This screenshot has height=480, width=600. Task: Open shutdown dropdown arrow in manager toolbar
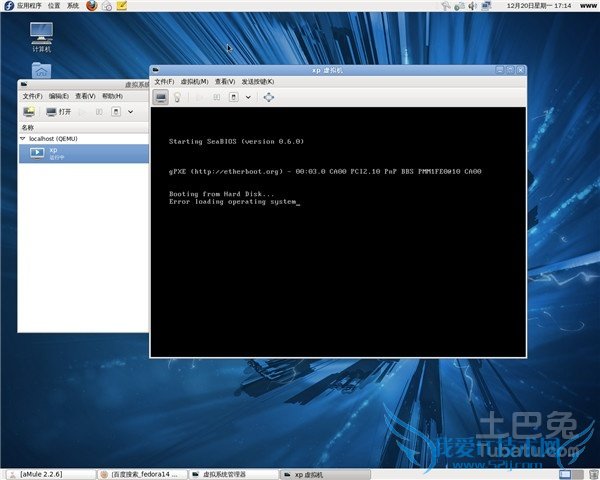(130, 112)
